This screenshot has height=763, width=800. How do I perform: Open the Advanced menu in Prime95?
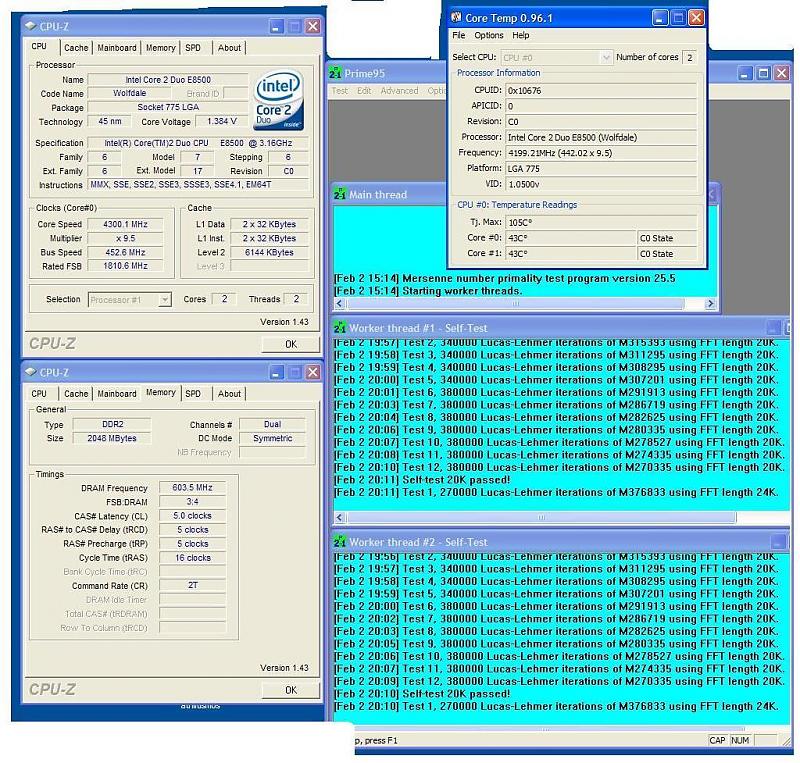399,90
